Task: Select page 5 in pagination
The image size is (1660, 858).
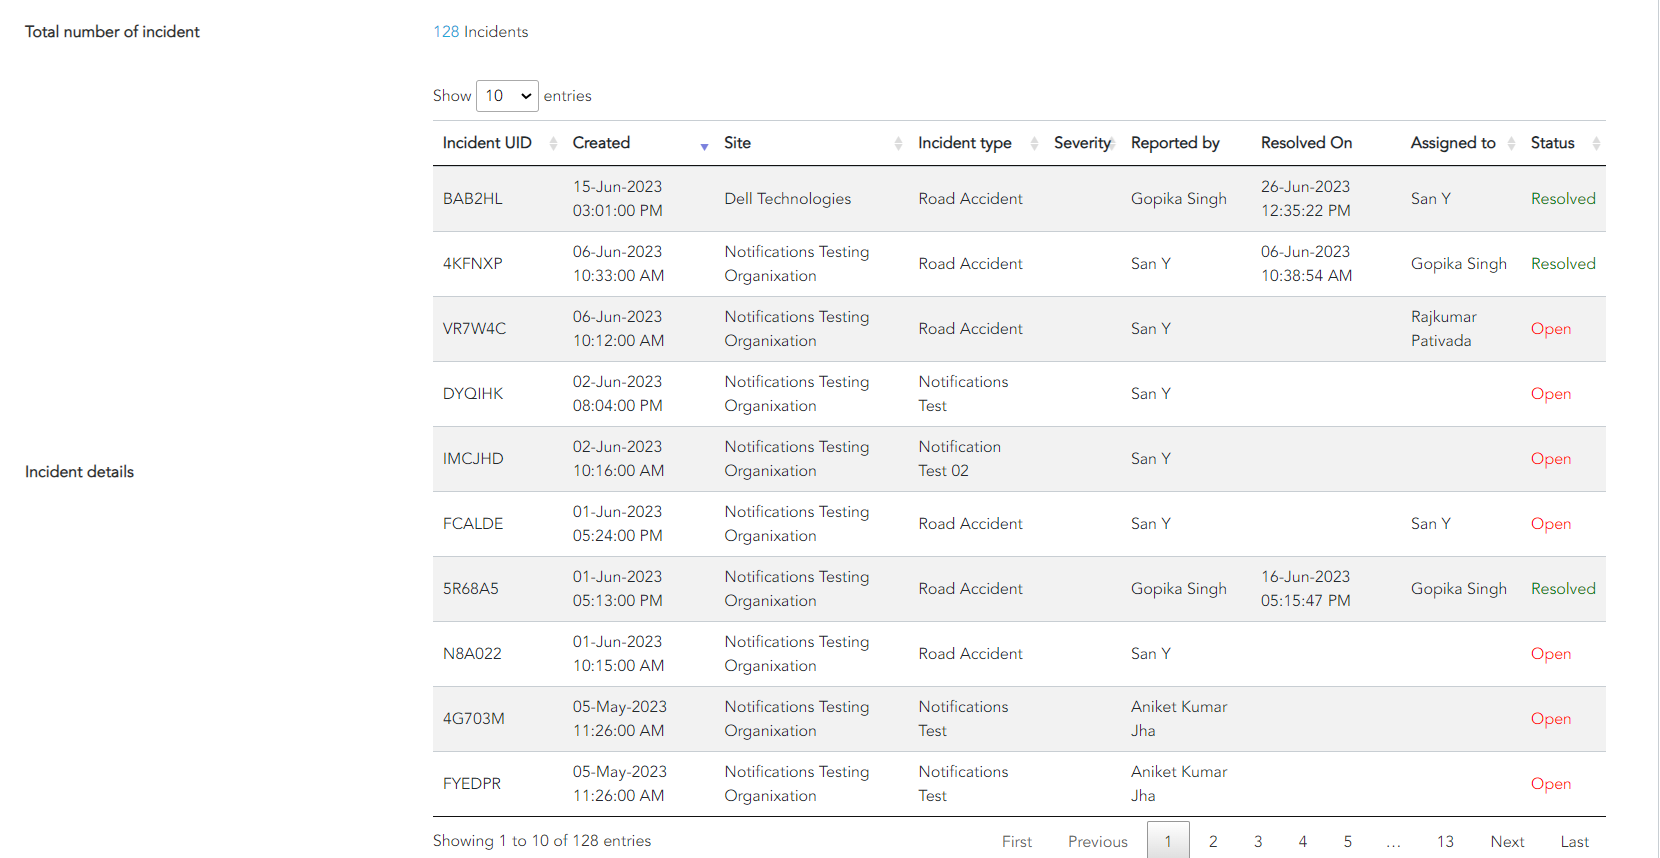Action: pos(1348,841)
